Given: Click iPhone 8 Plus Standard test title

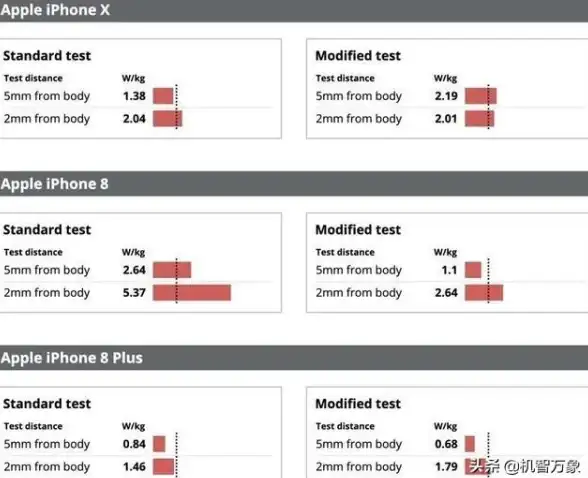Looking at the screenshot, I should (47, 403).
